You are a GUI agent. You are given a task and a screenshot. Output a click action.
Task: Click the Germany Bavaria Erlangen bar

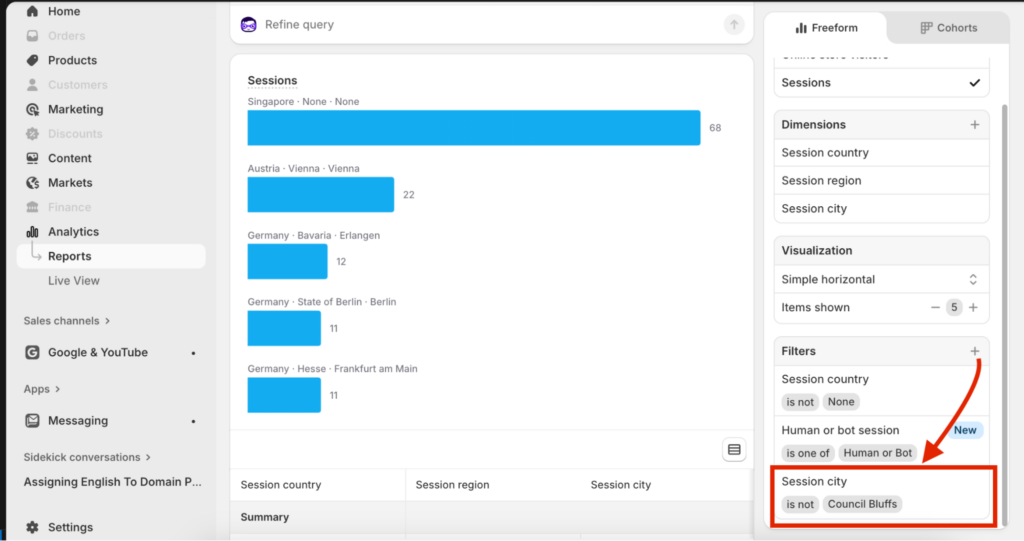pyautogui.click(x=287, y=261)
